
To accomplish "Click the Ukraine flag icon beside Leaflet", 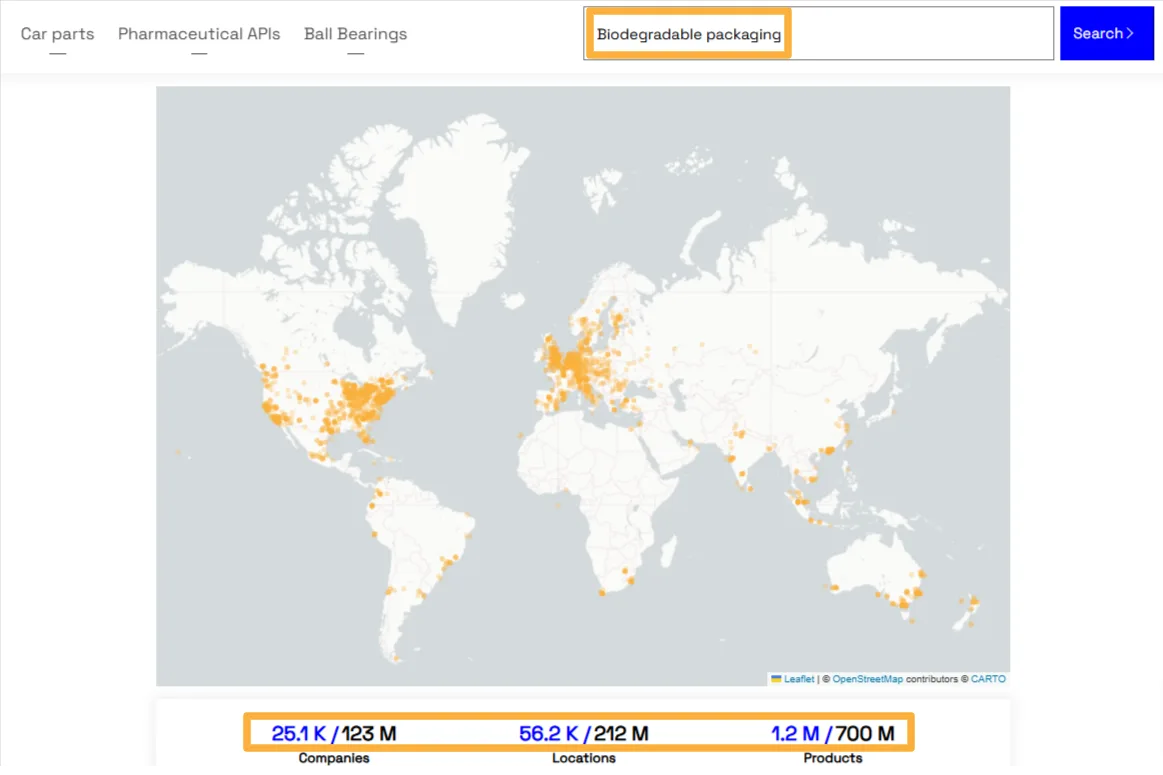I will pyautogui.click(x=776, y=679).
